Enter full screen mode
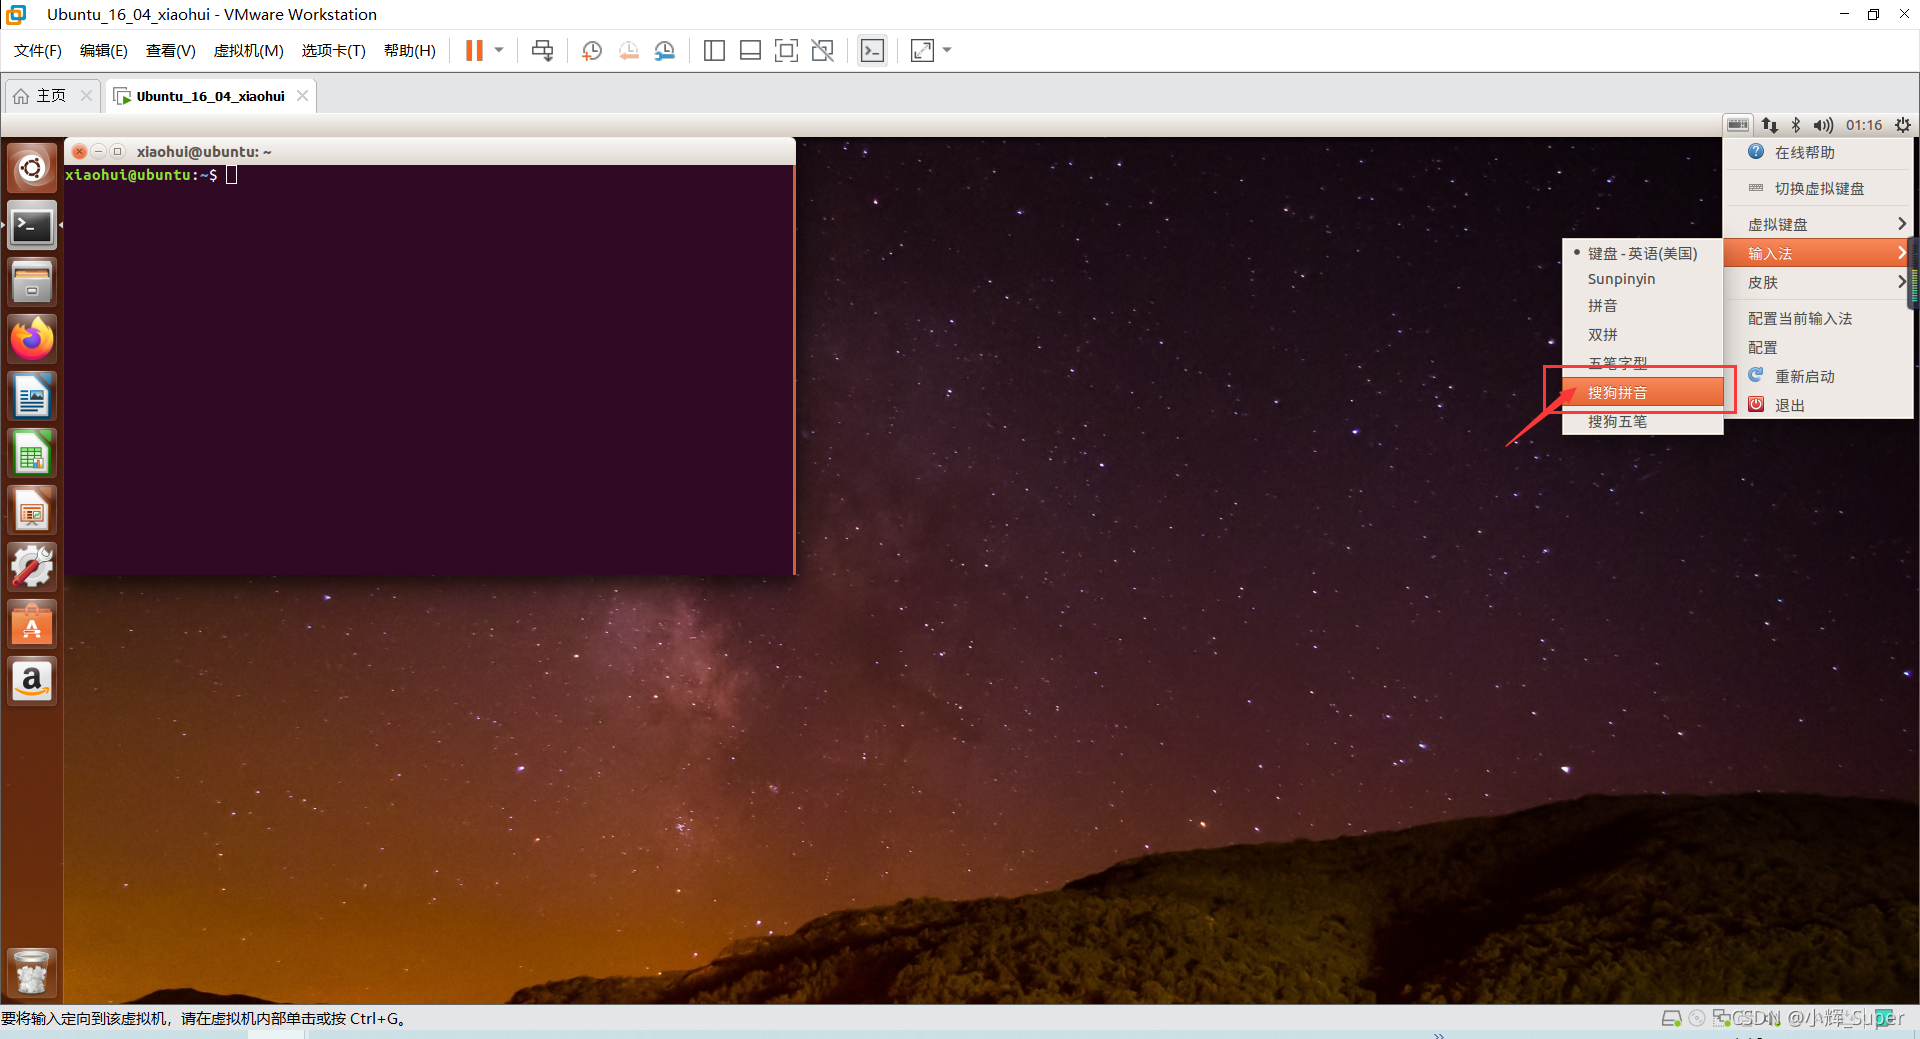The width and height of the screenshot is (1920, 1039). 786,51
